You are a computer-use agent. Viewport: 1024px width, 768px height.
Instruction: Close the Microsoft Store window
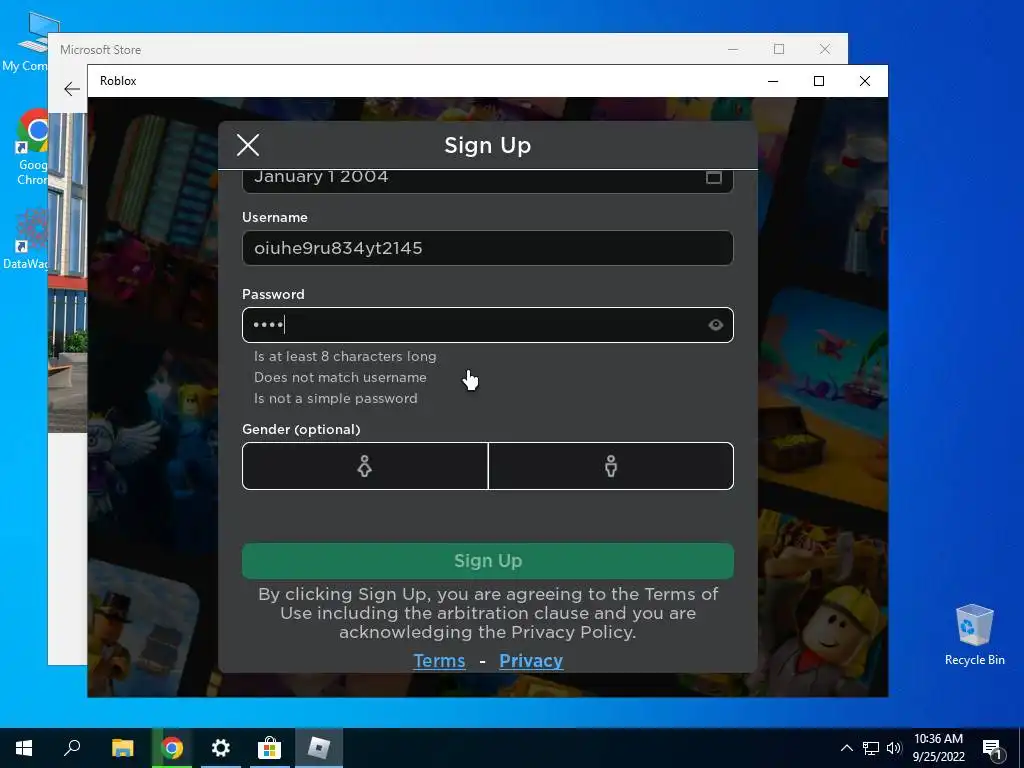[x=825, y=49]
